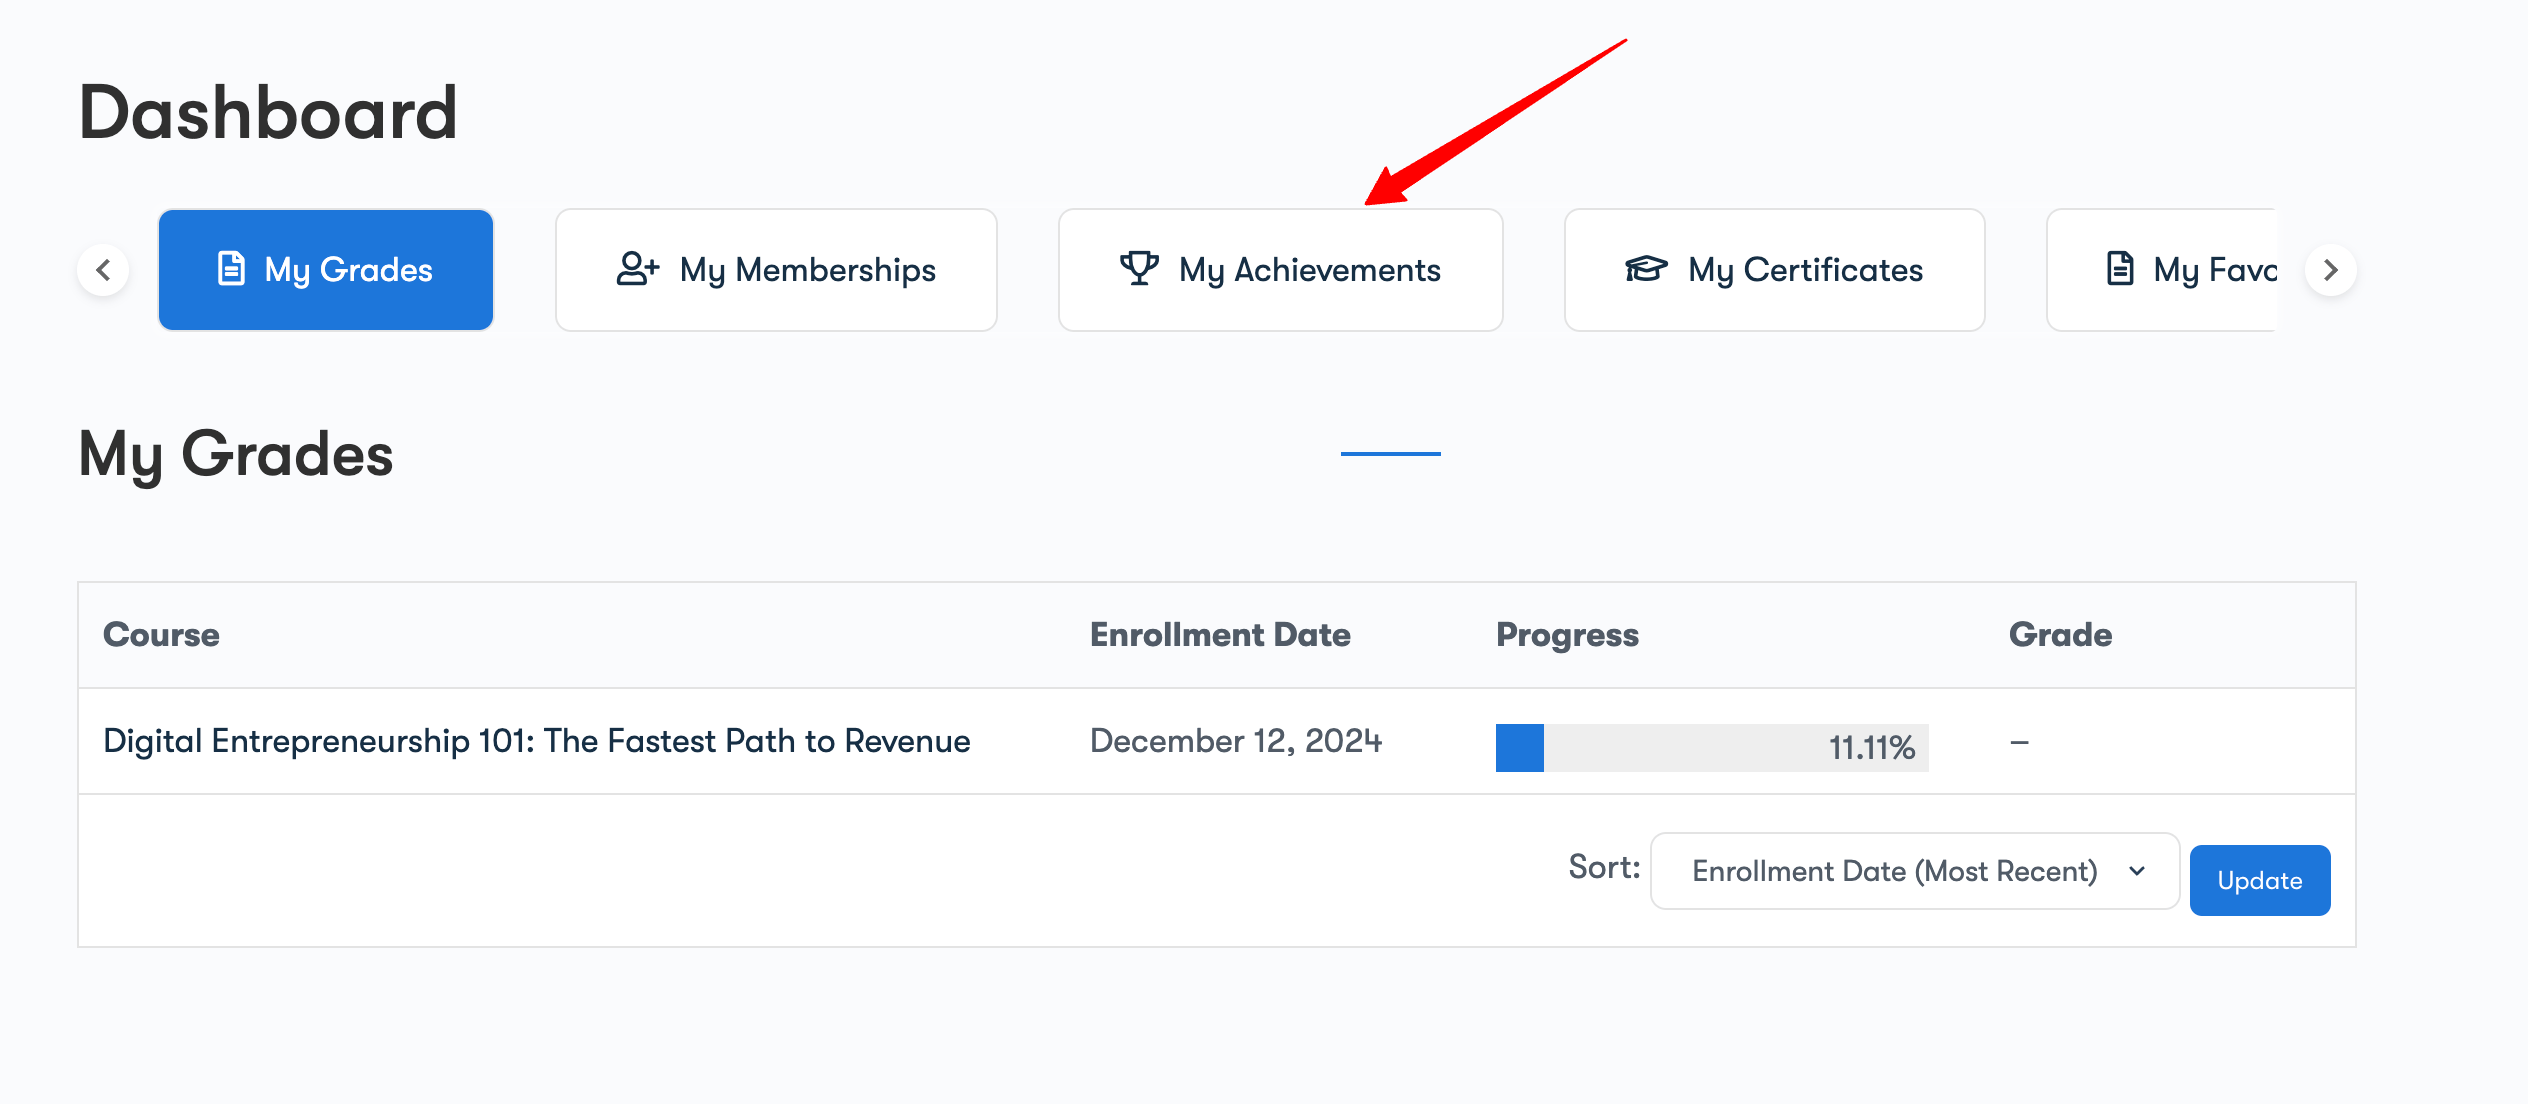Click the graduation cap icon on My Certificates
The width and height of the screenshot is (2528, 1104).
click(1646, 269)
